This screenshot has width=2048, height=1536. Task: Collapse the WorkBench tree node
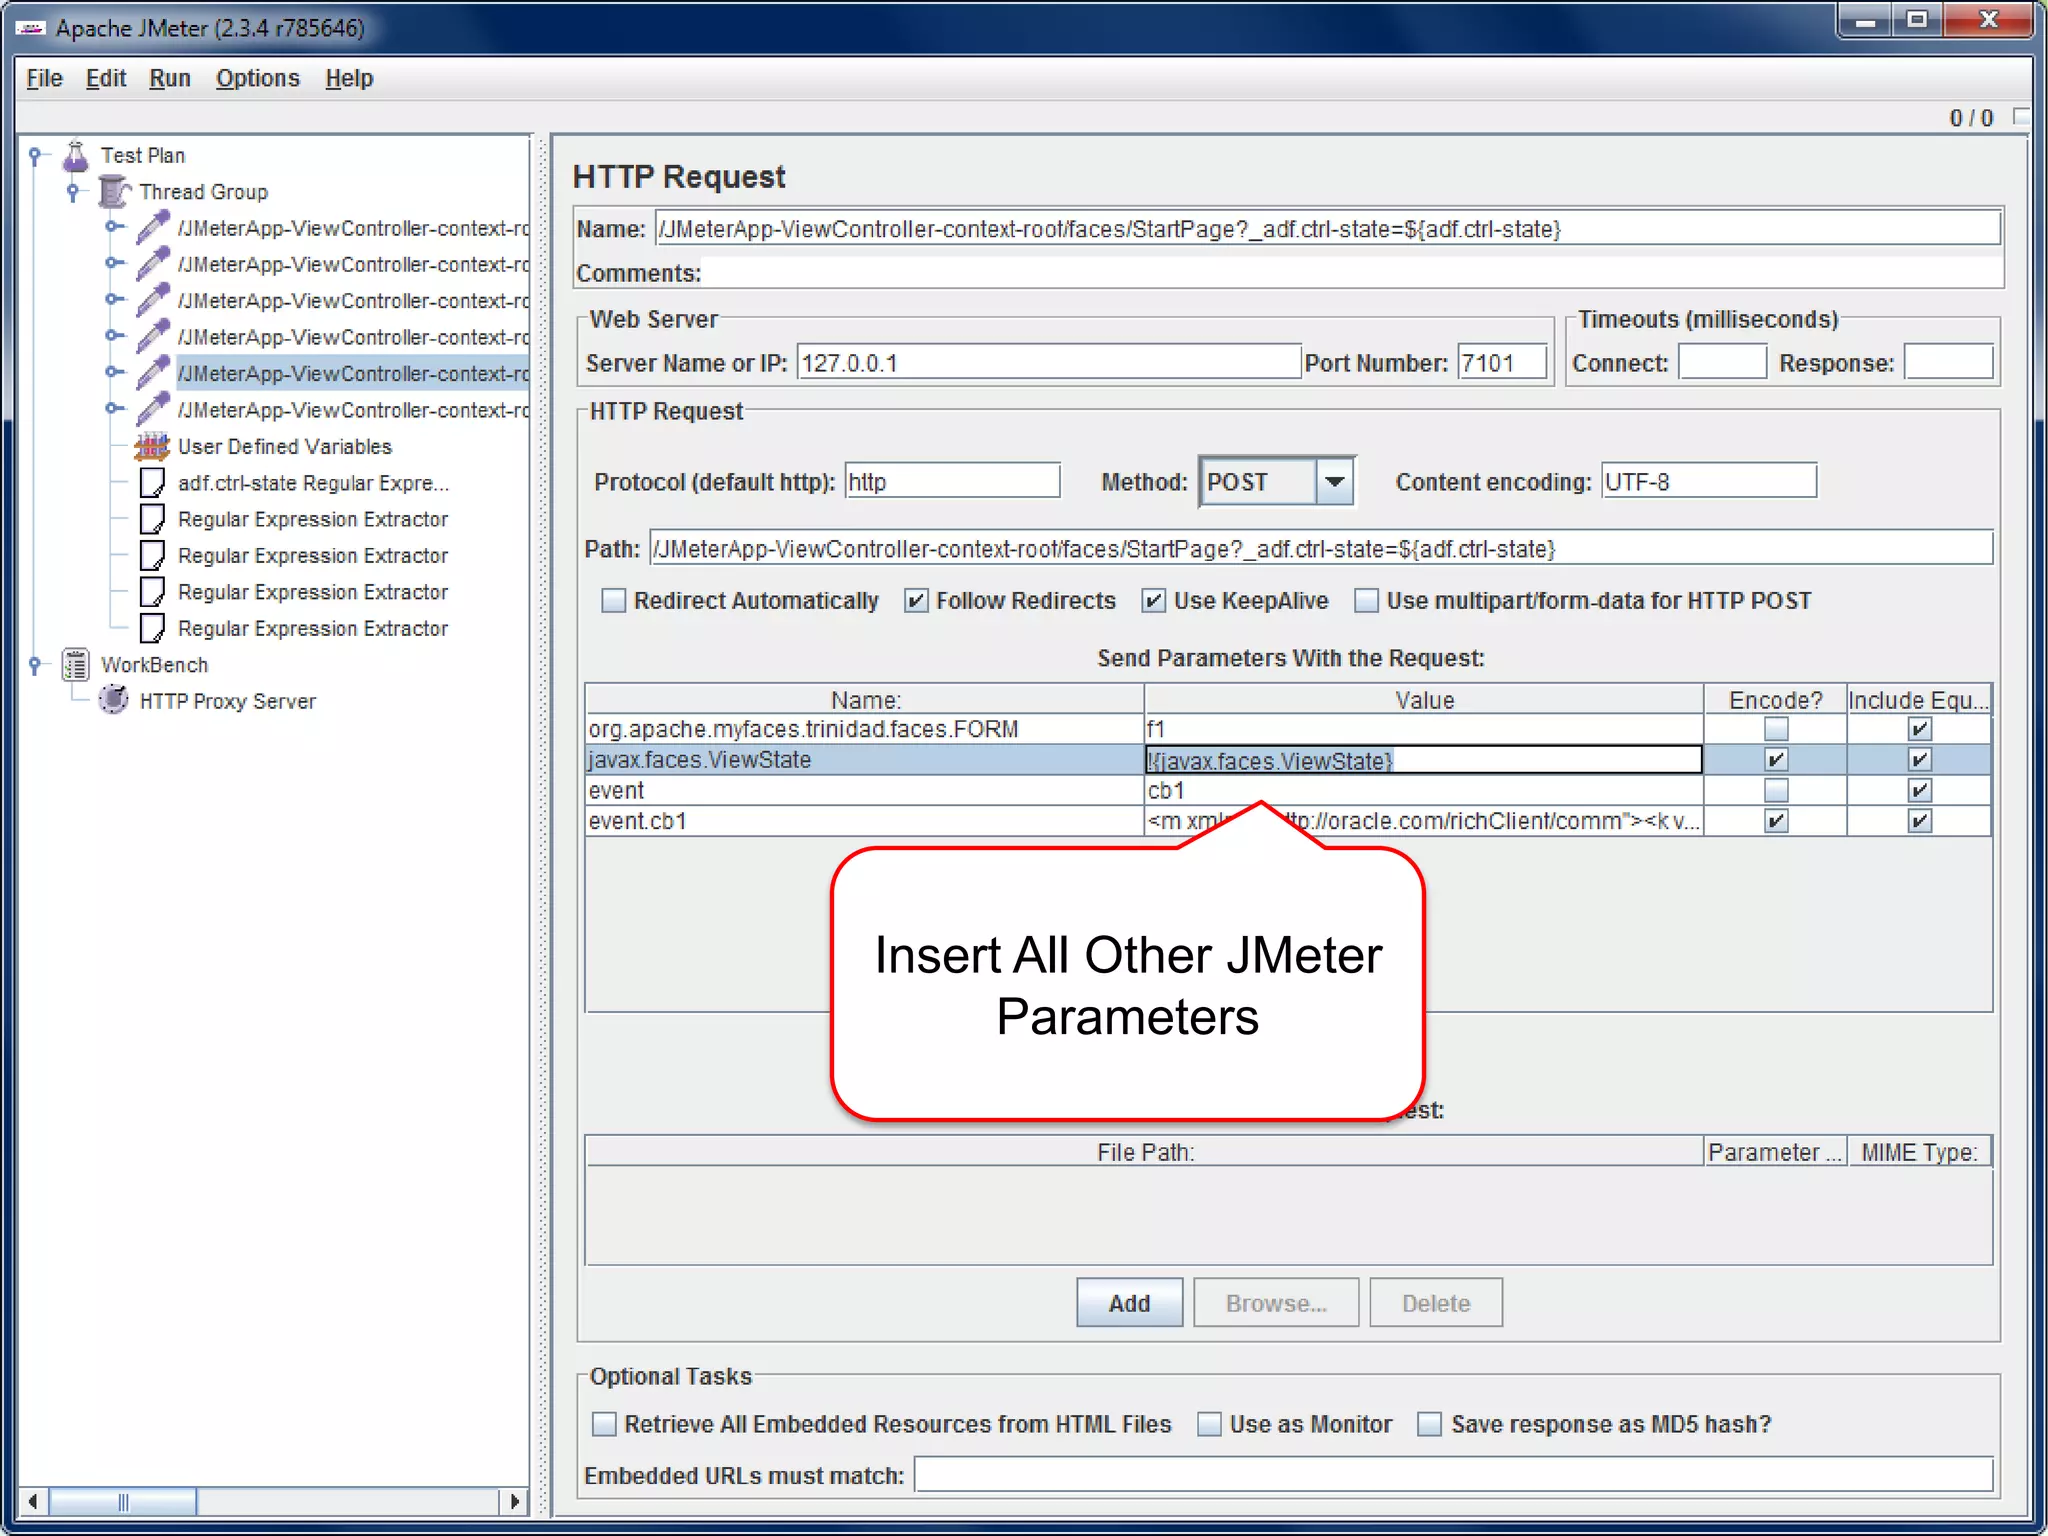click(35, 664)
